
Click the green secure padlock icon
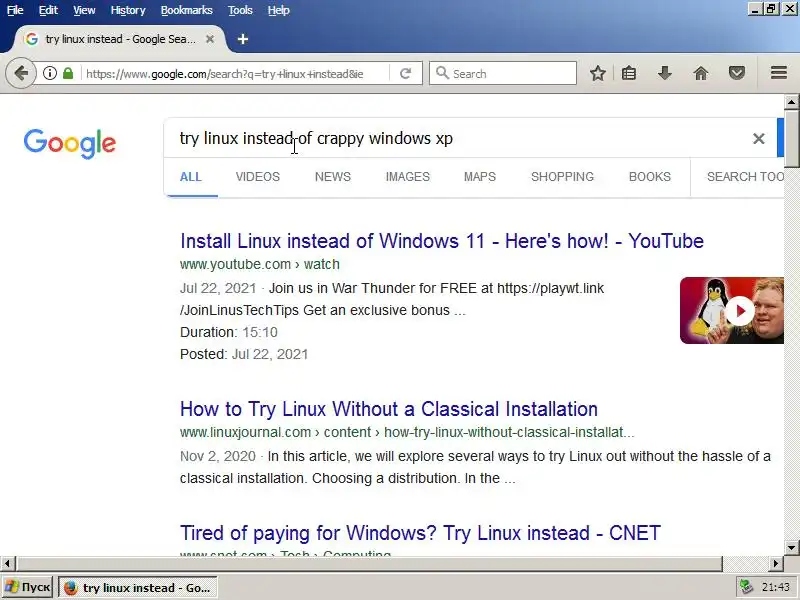coord(68,73)
